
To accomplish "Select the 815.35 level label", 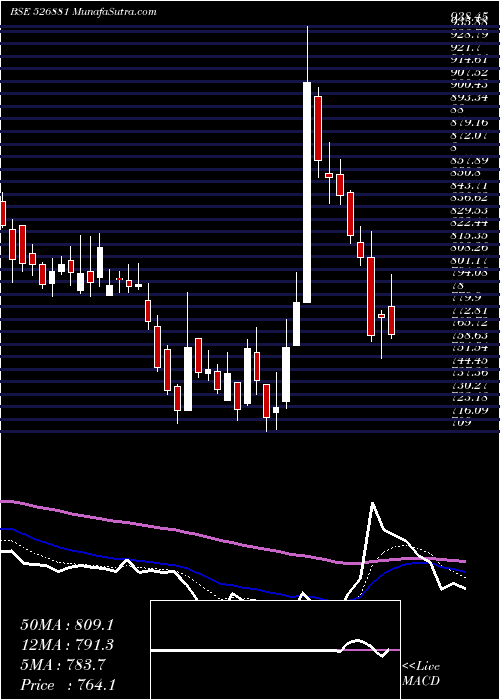I will coord(469,235).
